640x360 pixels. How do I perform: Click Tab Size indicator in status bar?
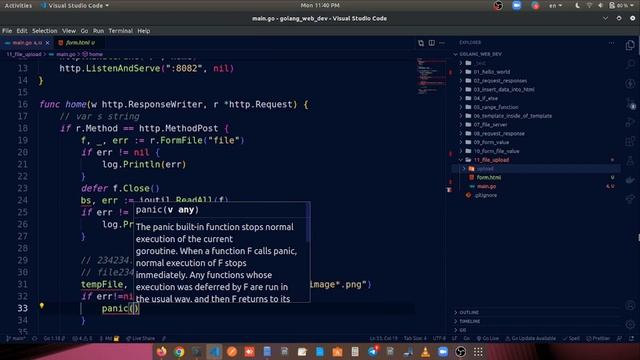pyautogui.click(x=415, y=338)
